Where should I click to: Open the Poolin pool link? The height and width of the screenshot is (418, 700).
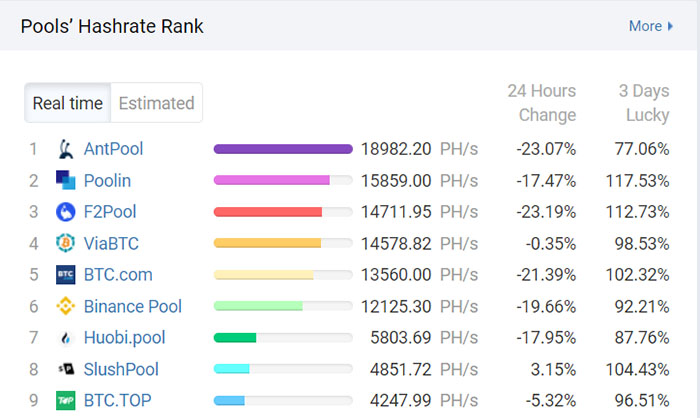click(x=107, y=181)
